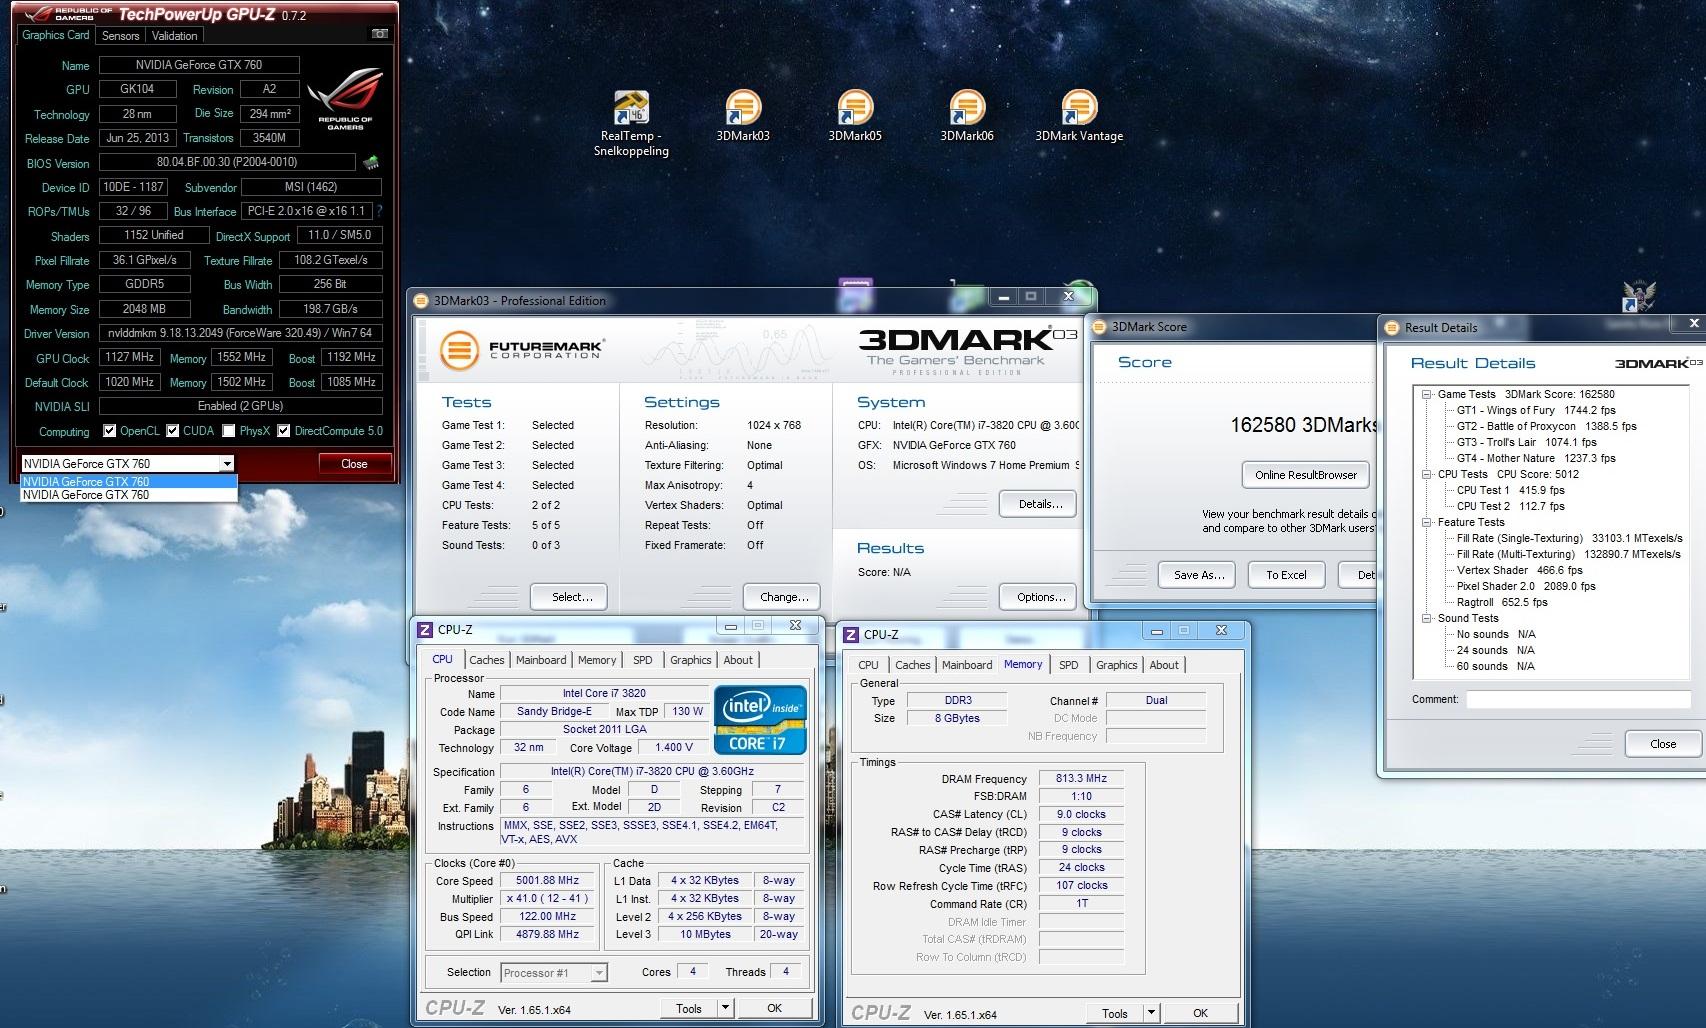Toggle the PhysX checkbox in GPU-Z
This screenshot has height=1028, width=1706.
(x=229, y=431)
